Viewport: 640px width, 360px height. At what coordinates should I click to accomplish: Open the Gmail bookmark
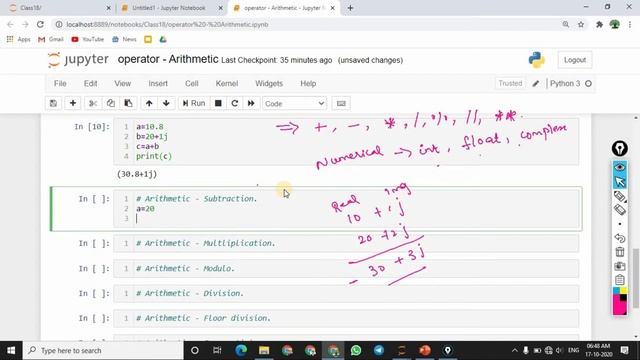click(x=51, y=39)
